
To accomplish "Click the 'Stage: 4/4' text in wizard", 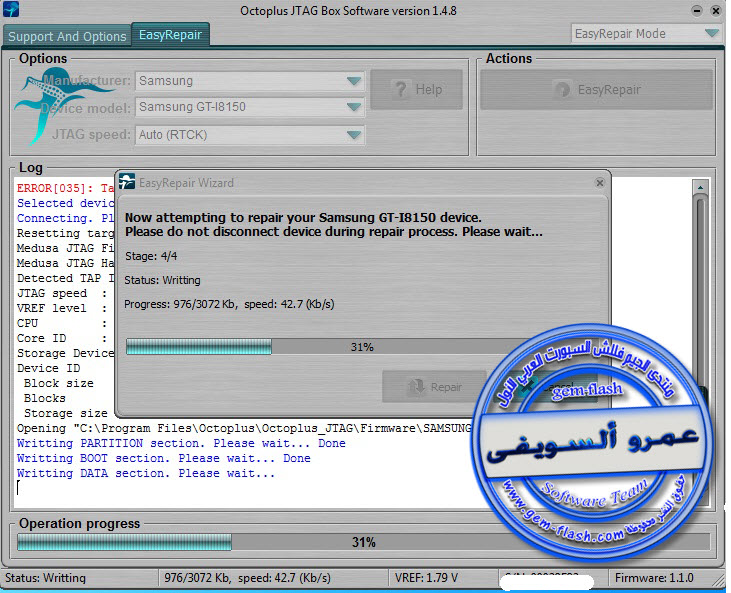I will pyautogui.click(x=151, y=256).
